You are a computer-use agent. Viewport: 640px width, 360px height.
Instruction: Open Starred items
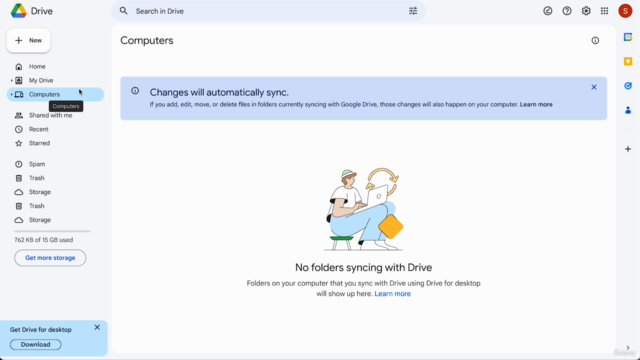(x=39, y=143)
